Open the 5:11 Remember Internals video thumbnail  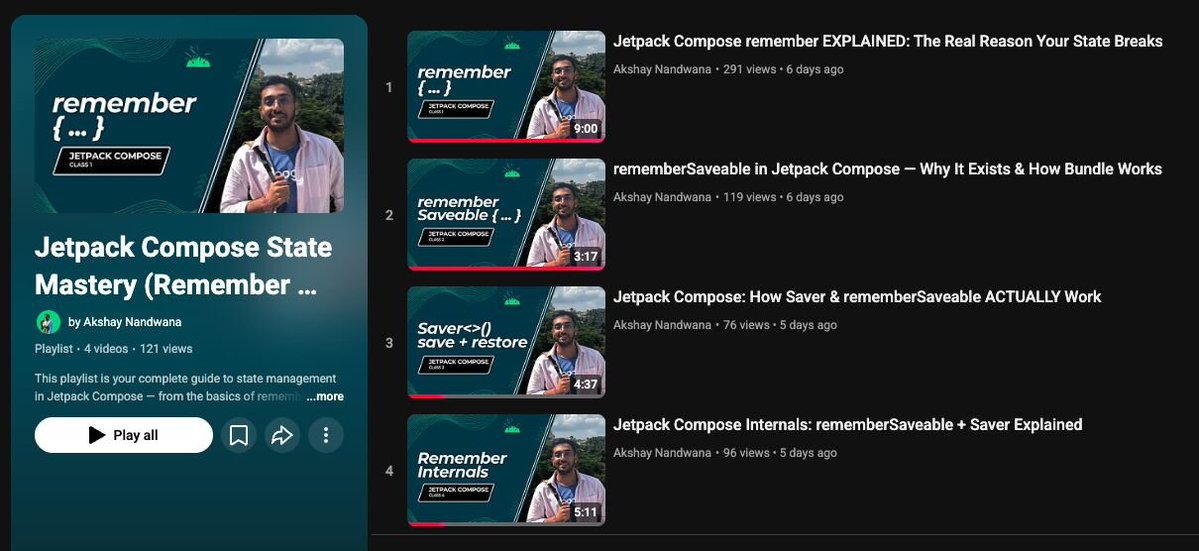tap(506, 470)
